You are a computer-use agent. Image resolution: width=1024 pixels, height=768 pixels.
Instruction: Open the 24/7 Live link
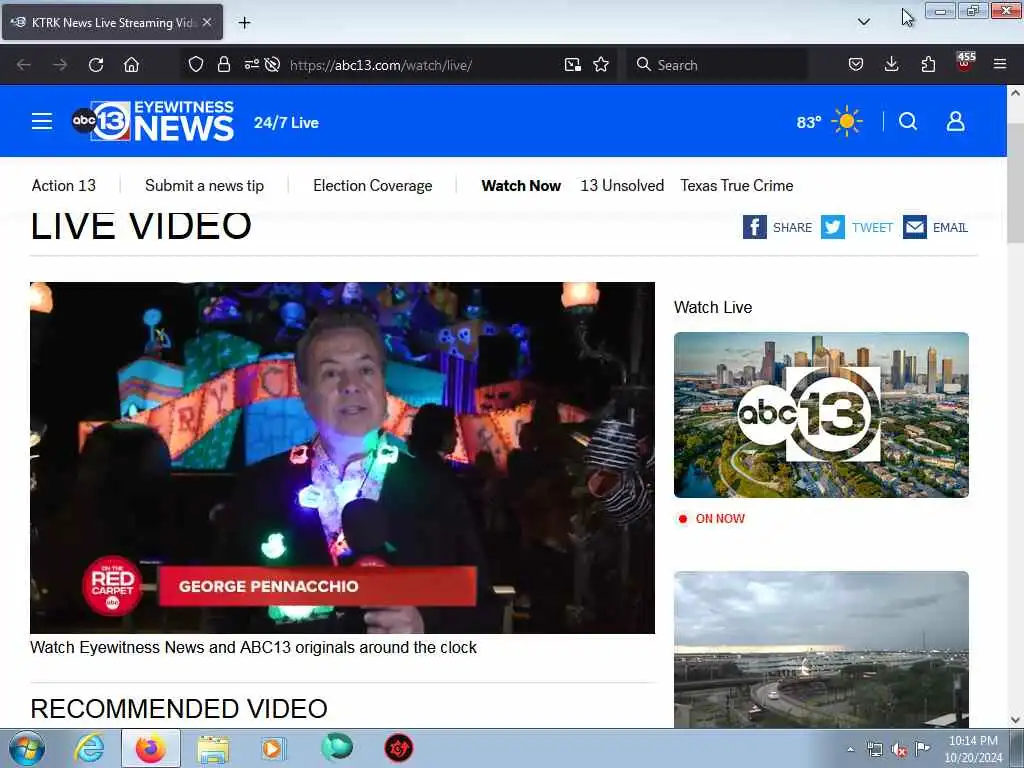tap(286, 123)
